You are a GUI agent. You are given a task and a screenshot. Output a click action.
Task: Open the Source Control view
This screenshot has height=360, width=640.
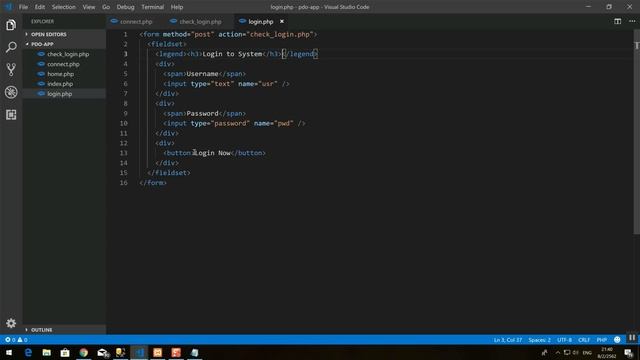[x=11, y=69]
